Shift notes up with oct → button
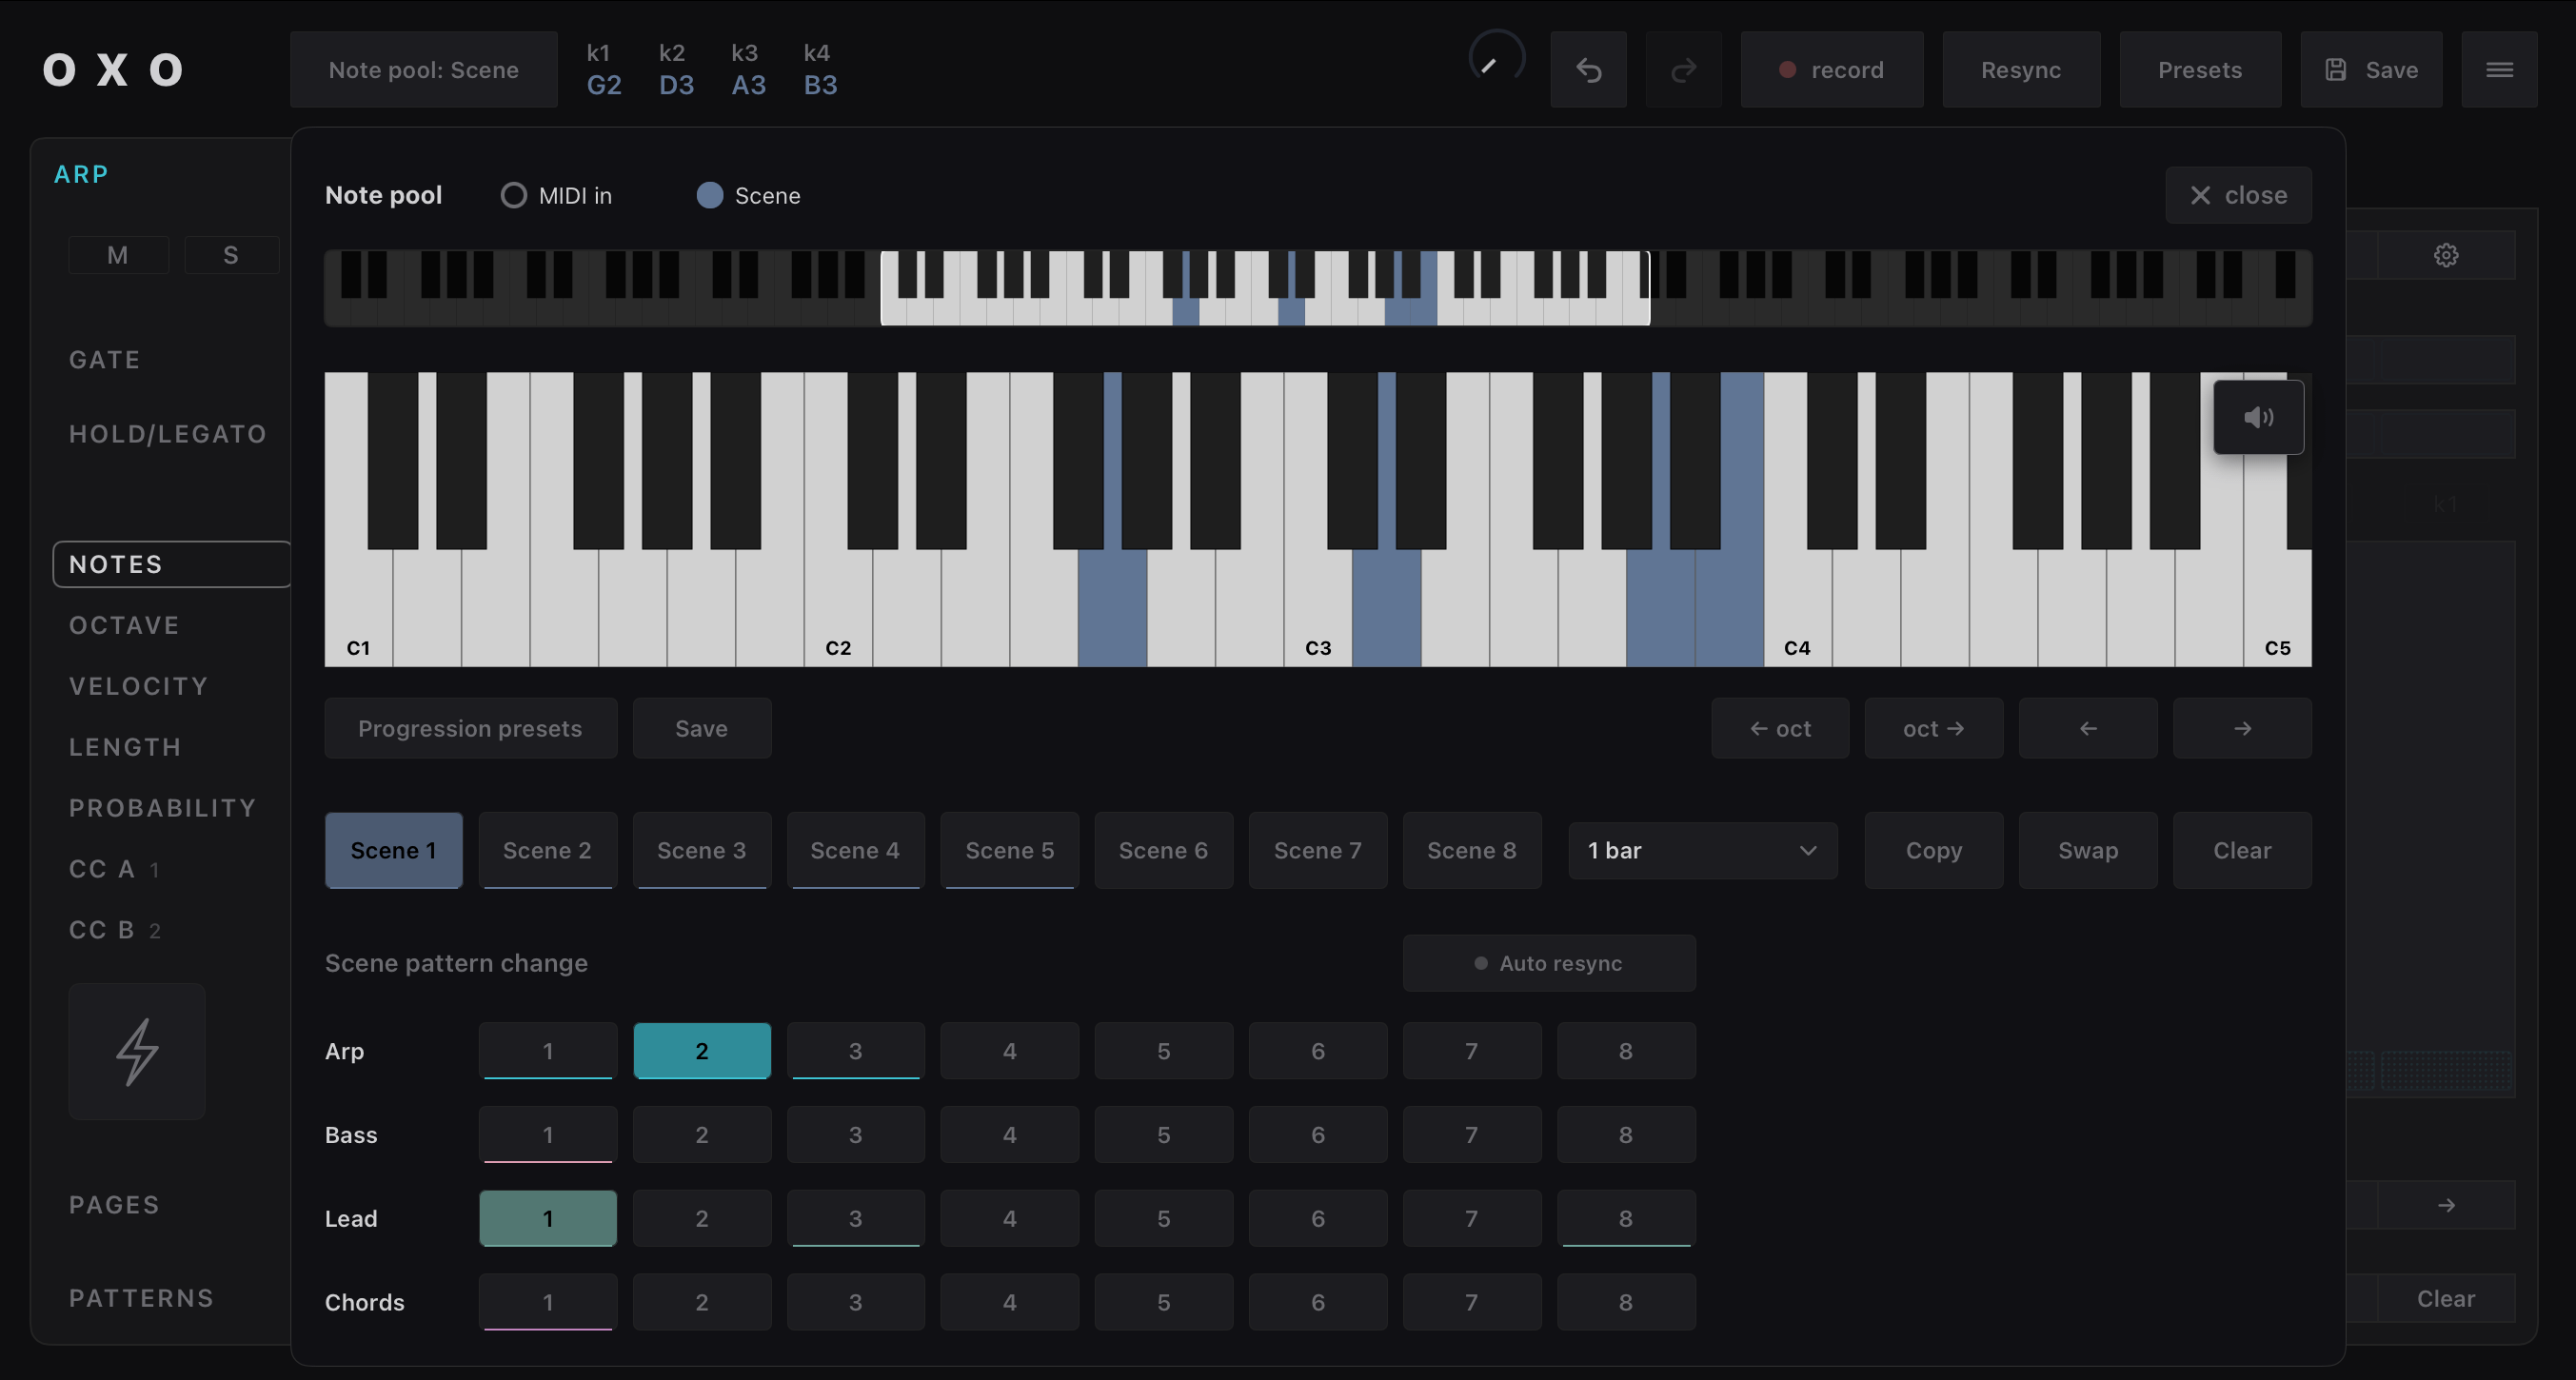The height and width of the screenshot is (1380, 2576). (1934, 728)
